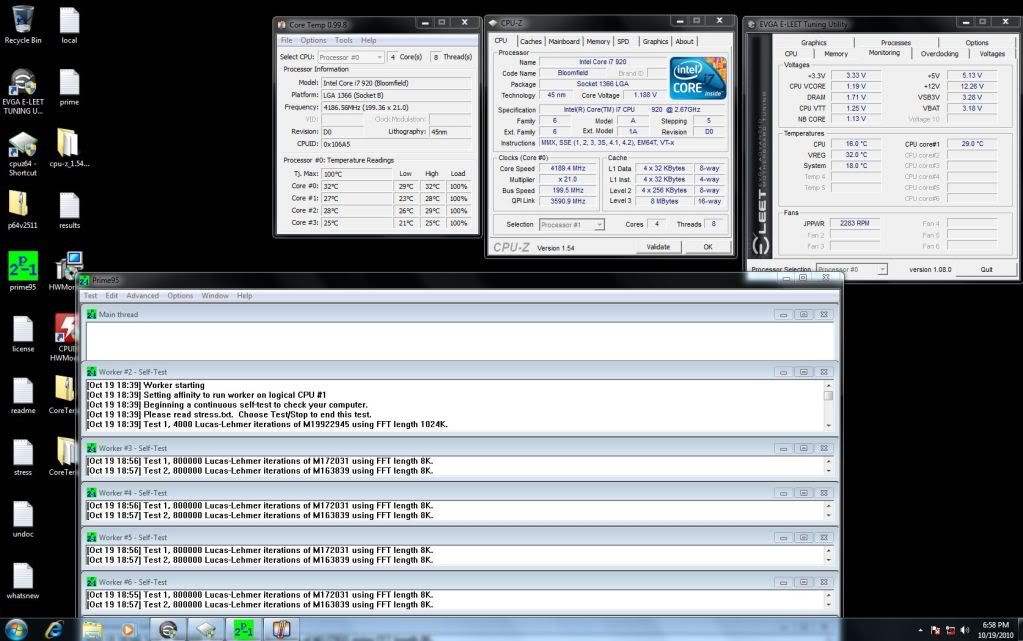The height and width of the screenshot is (641, 1023).
Task: Open the Windows Start menu orb
Action: (x=16, y=629)
